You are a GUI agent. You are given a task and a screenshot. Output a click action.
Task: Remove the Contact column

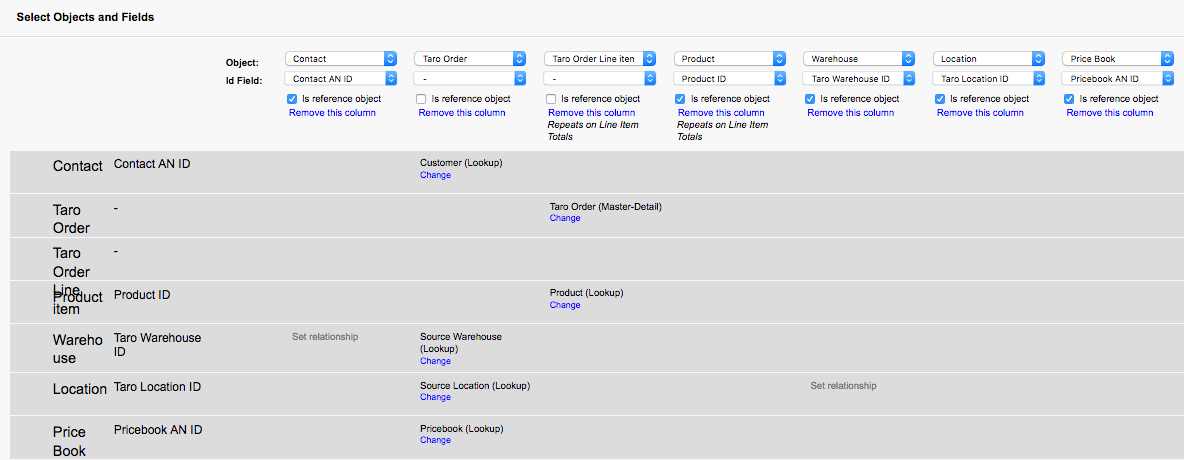[332, 113]
